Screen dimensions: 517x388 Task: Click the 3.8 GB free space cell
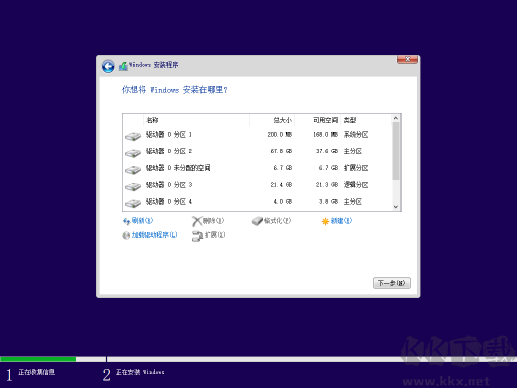pos(328,202)
